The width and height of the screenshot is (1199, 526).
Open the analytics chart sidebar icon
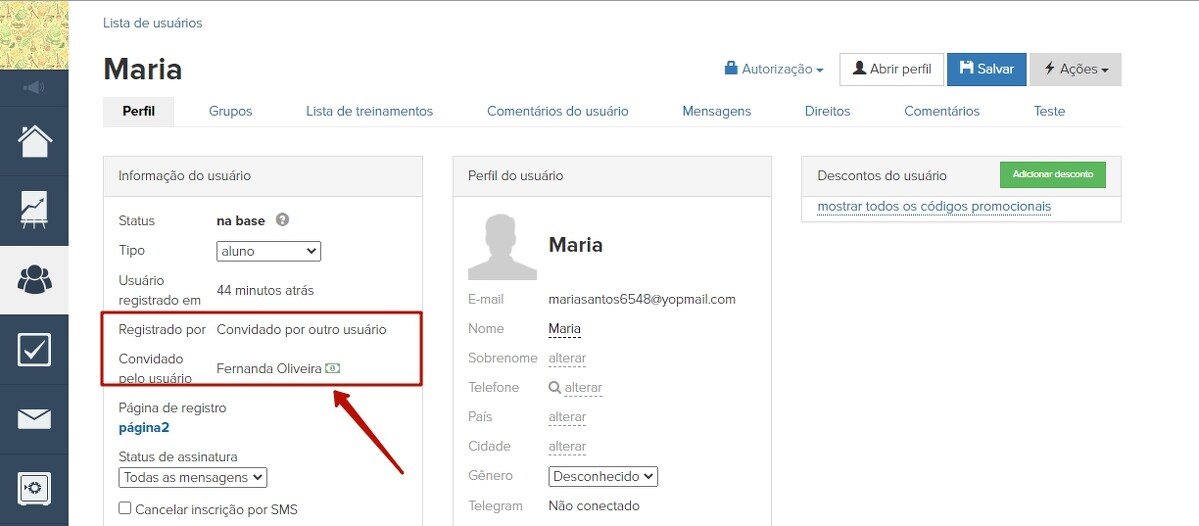click(34, 211)
